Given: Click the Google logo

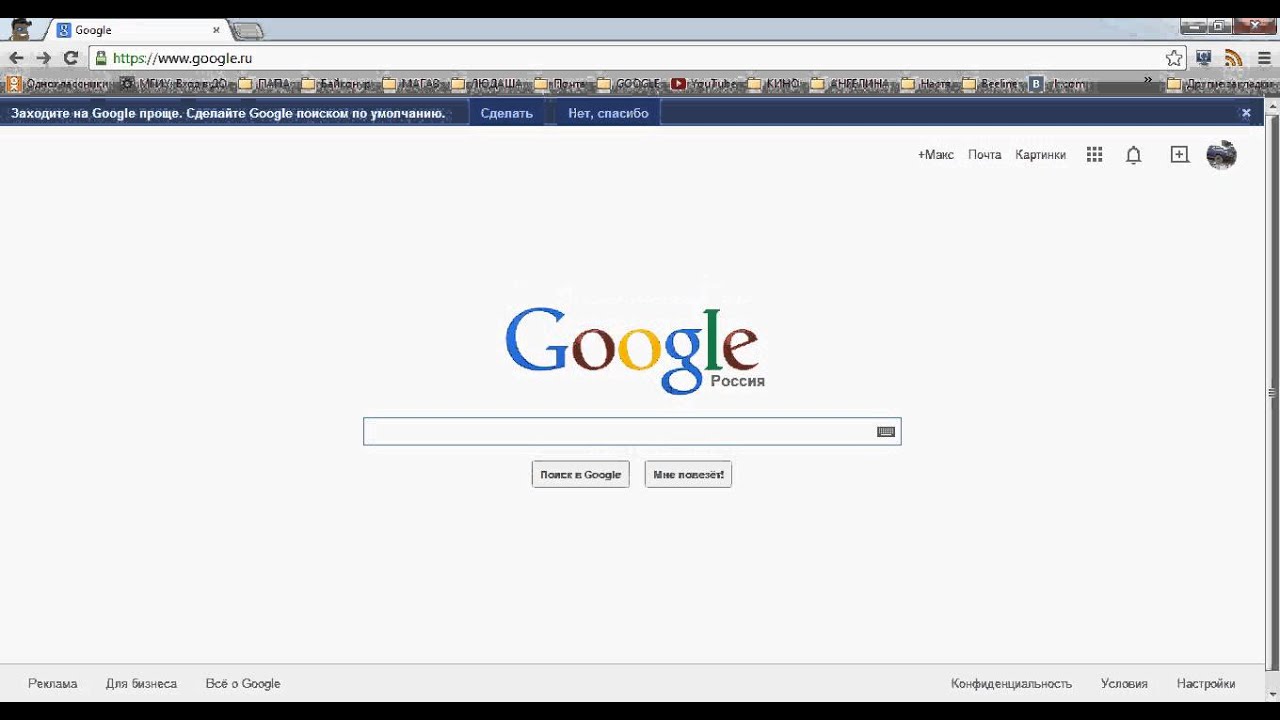Looking at the screenshot, I should (634, 350).
